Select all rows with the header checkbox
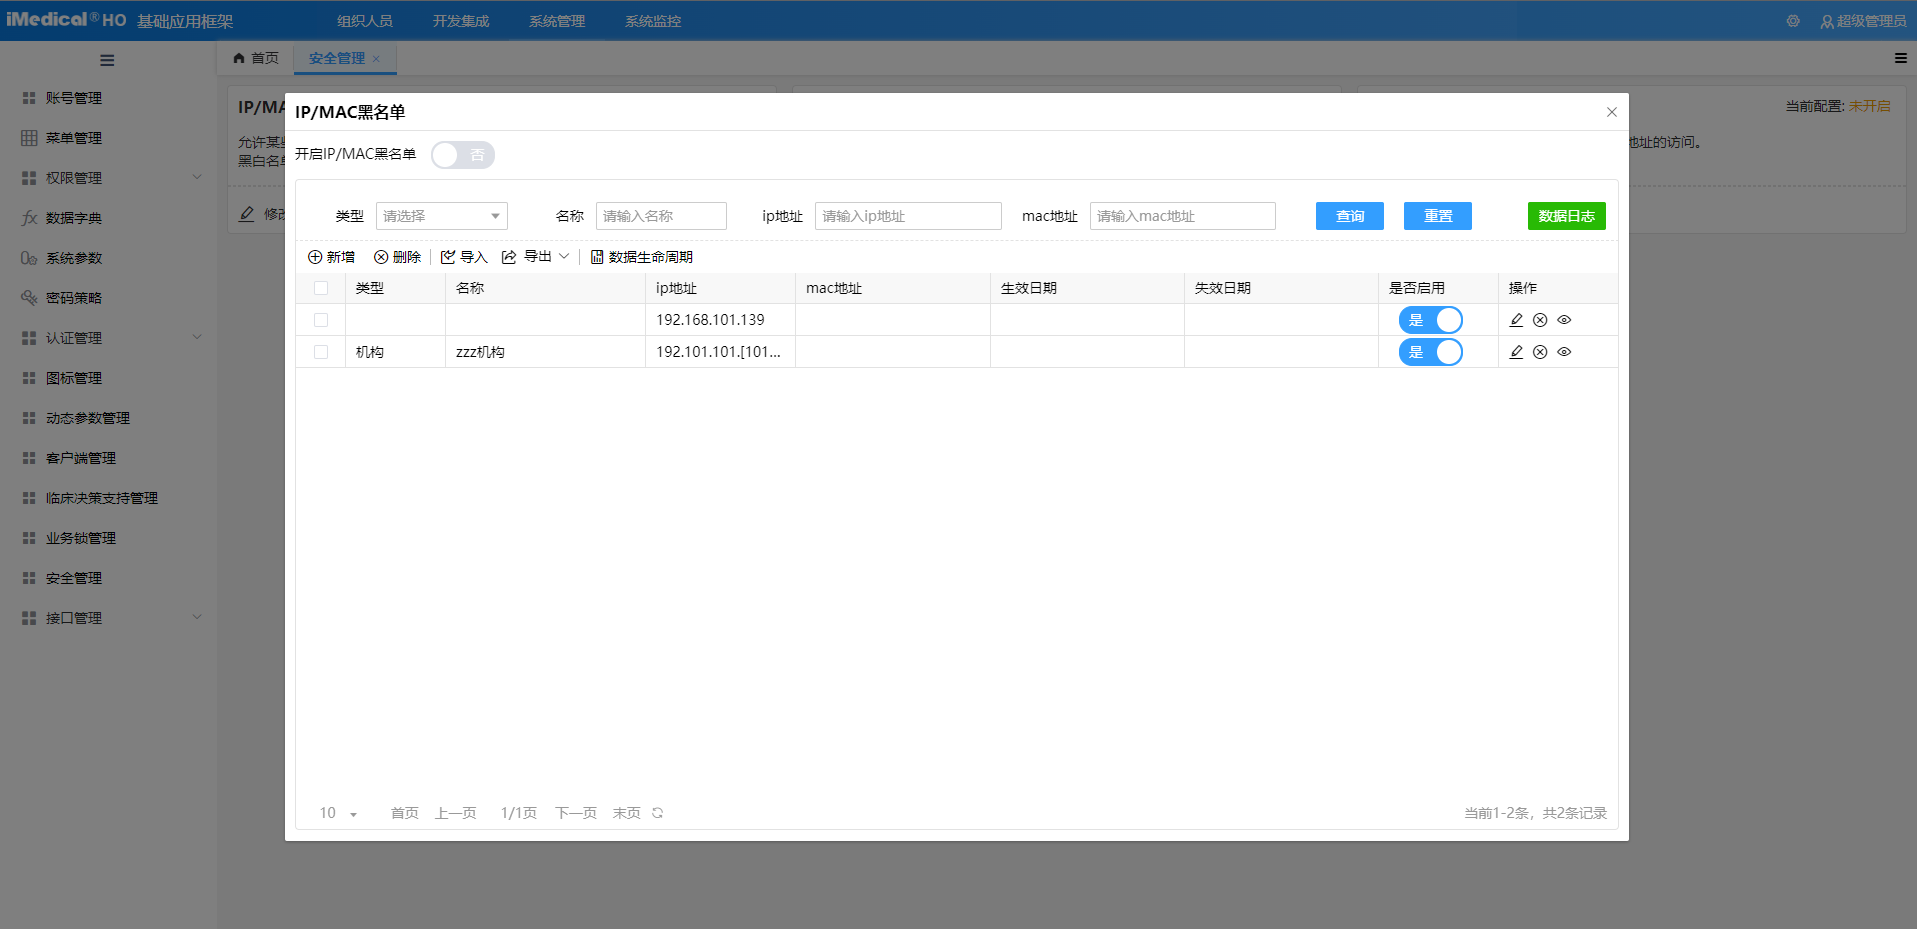This screenshot has height=929, width=1917. [321, 288]
